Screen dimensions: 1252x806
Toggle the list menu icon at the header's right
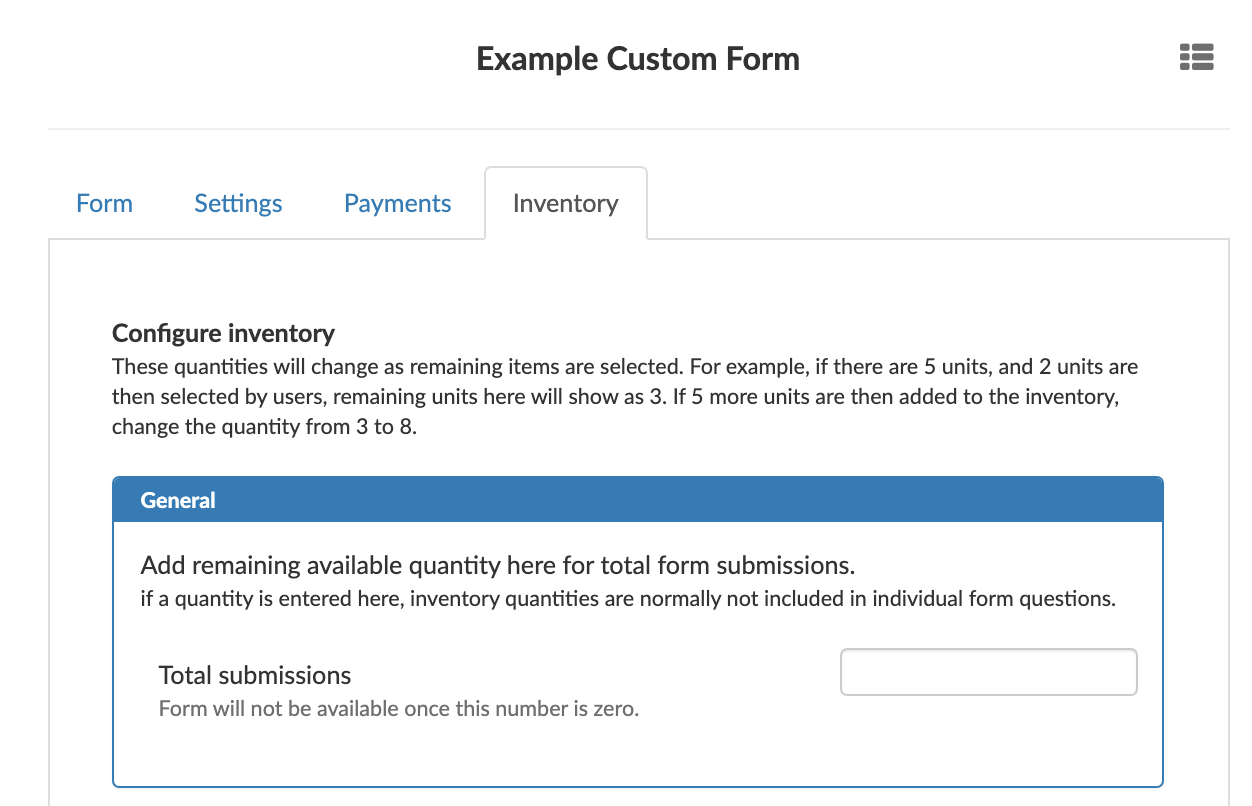(x=1196, y=57)
